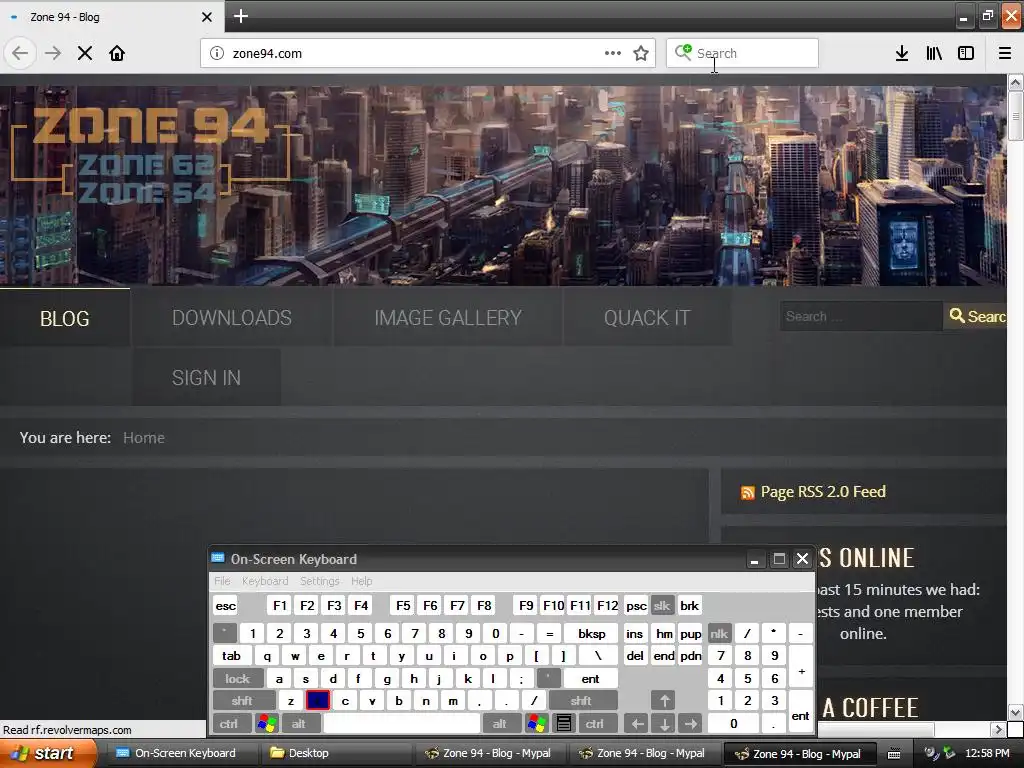The height and width of the screenshot is (768, 1024).
Task: Open the BLOG navigation tab
Action: [65, 317]
